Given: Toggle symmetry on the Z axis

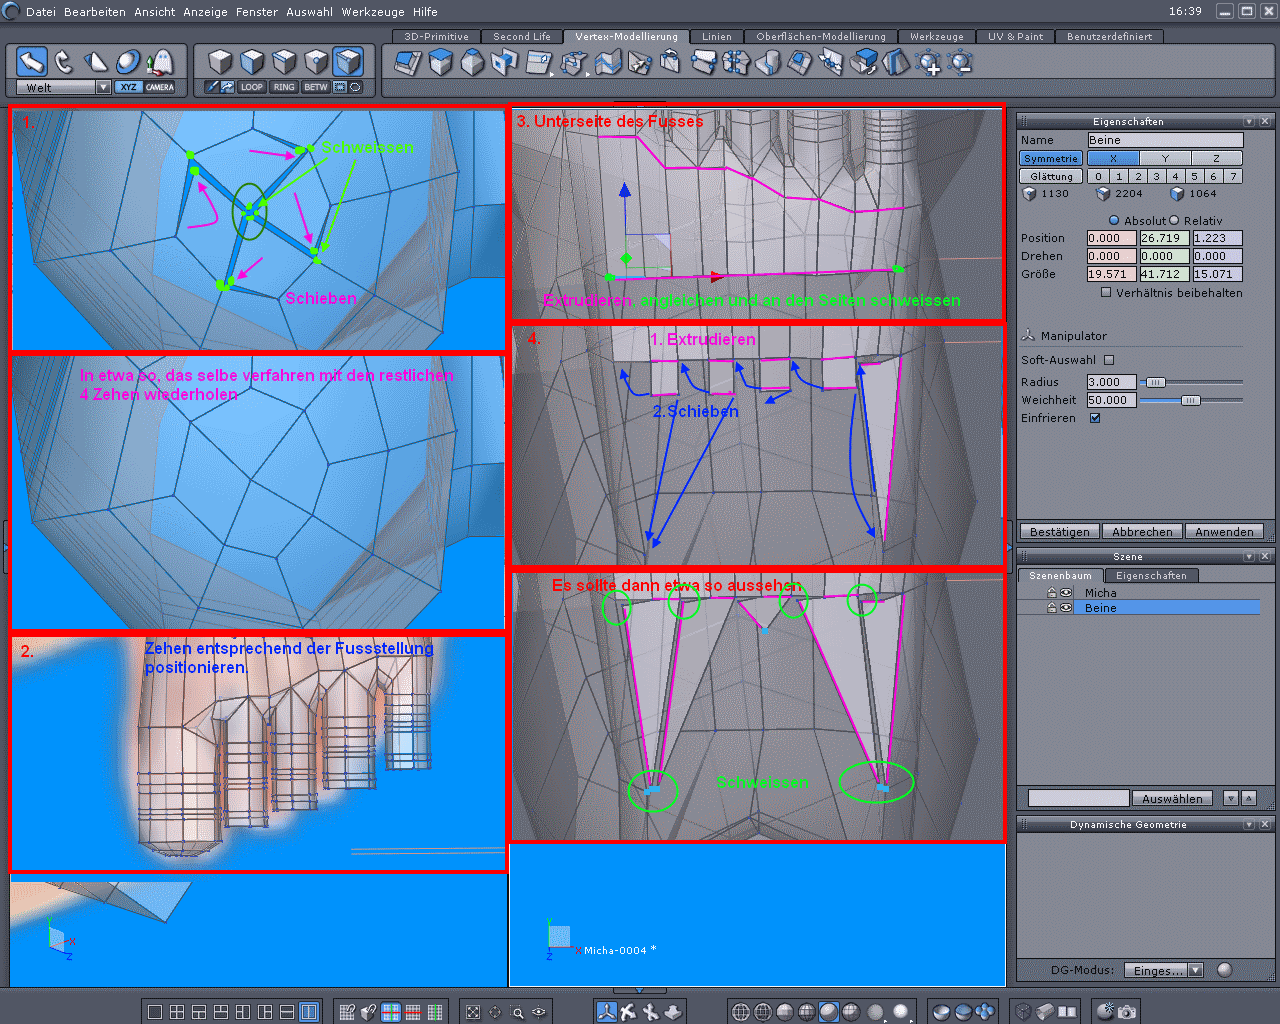Looking at the screenshot, I should point(1216,158).
